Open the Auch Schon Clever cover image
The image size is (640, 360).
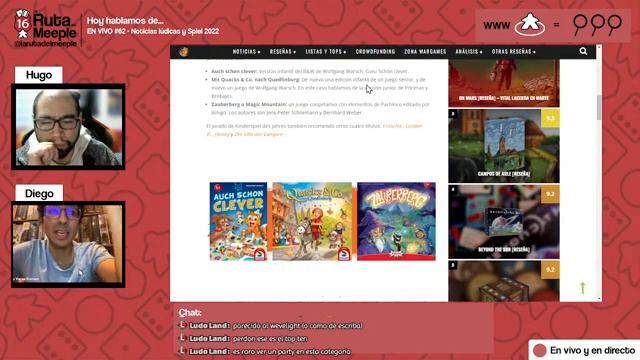(x=238, y=221)
